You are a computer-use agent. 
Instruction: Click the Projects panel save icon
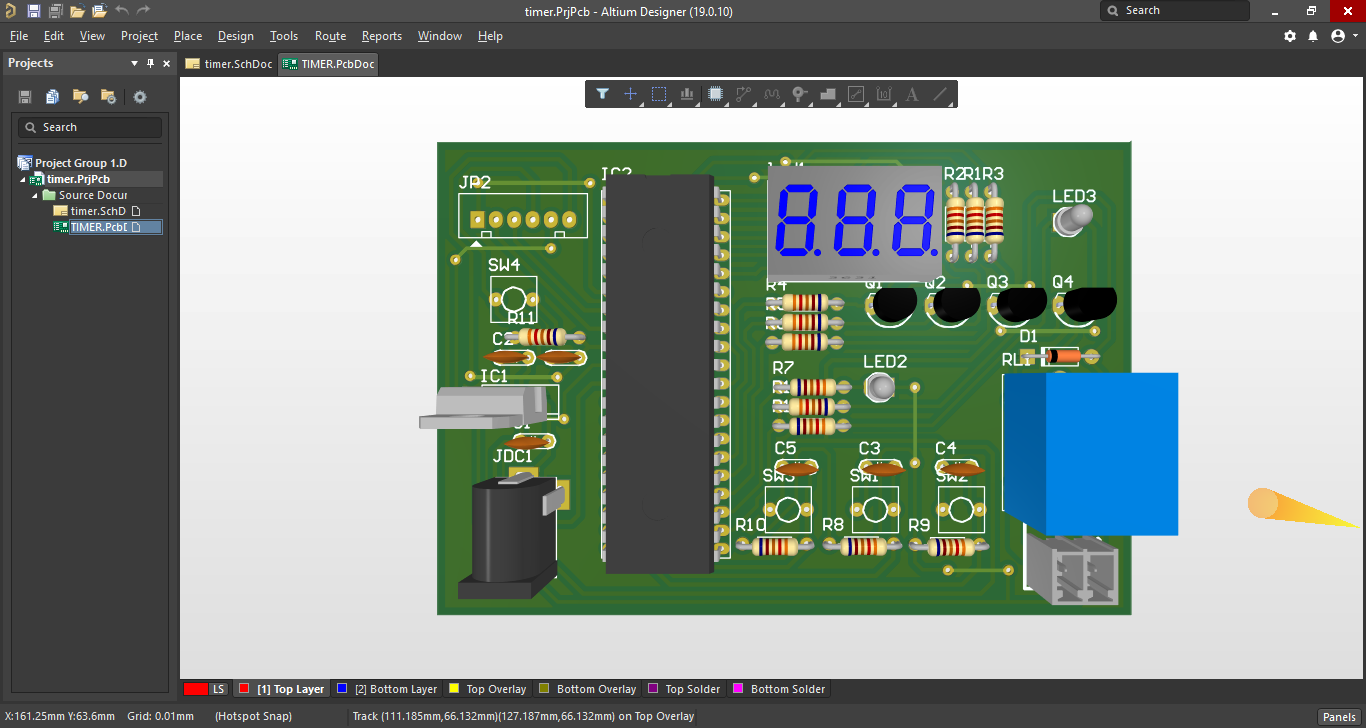(x=25, y=97)
